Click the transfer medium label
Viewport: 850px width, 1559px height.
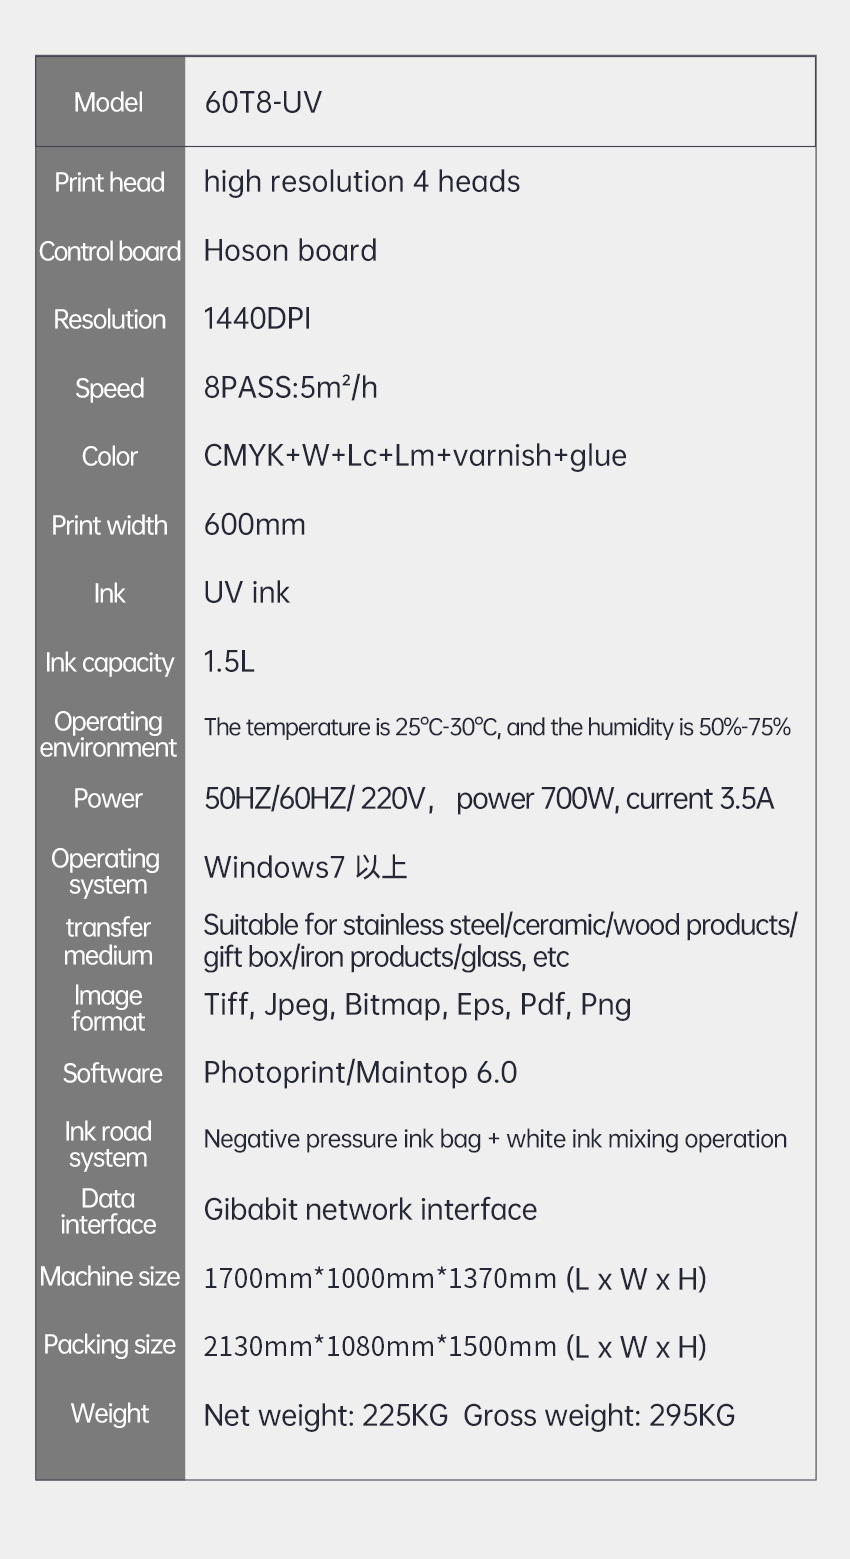(108, 941)
